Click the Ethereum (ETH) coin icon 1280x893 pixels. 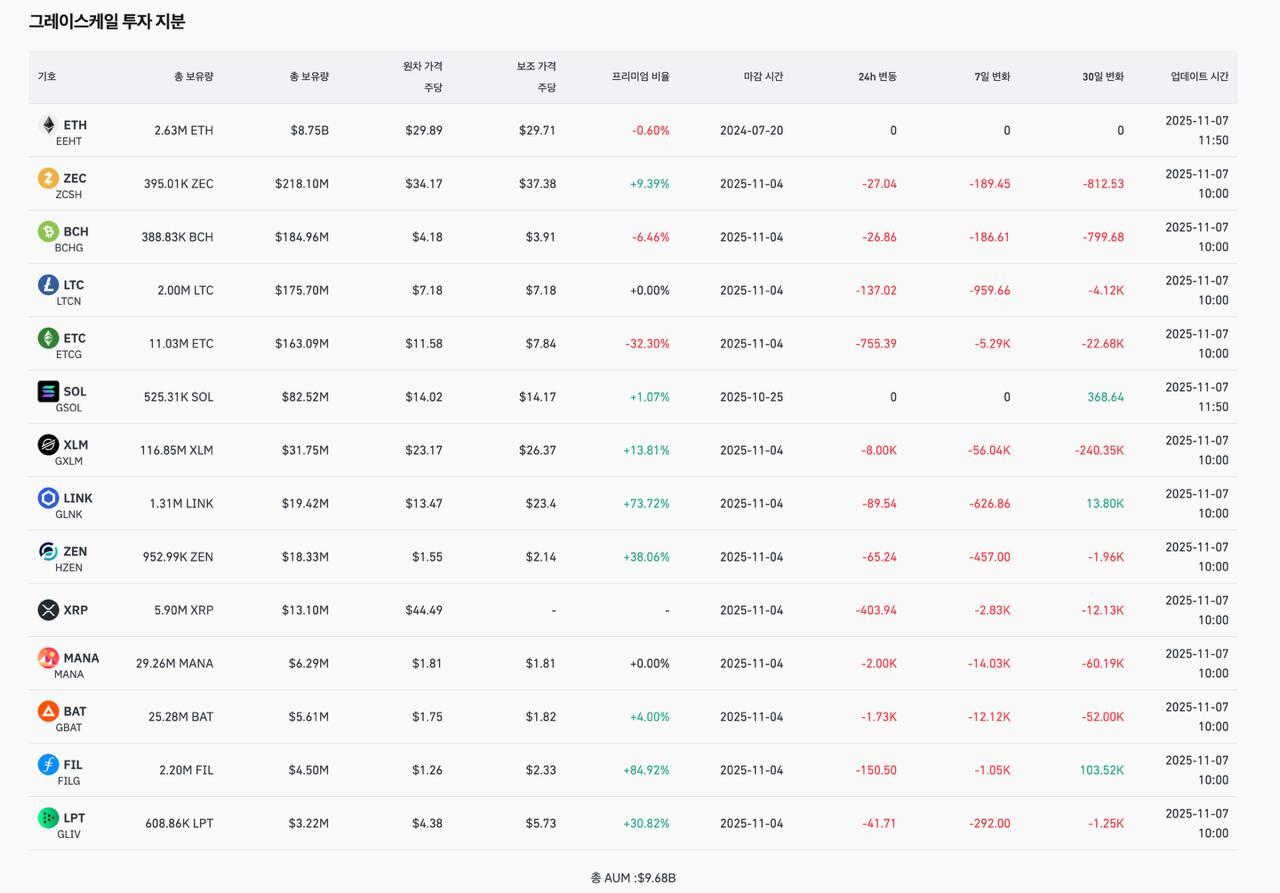(x=48, y=125)
